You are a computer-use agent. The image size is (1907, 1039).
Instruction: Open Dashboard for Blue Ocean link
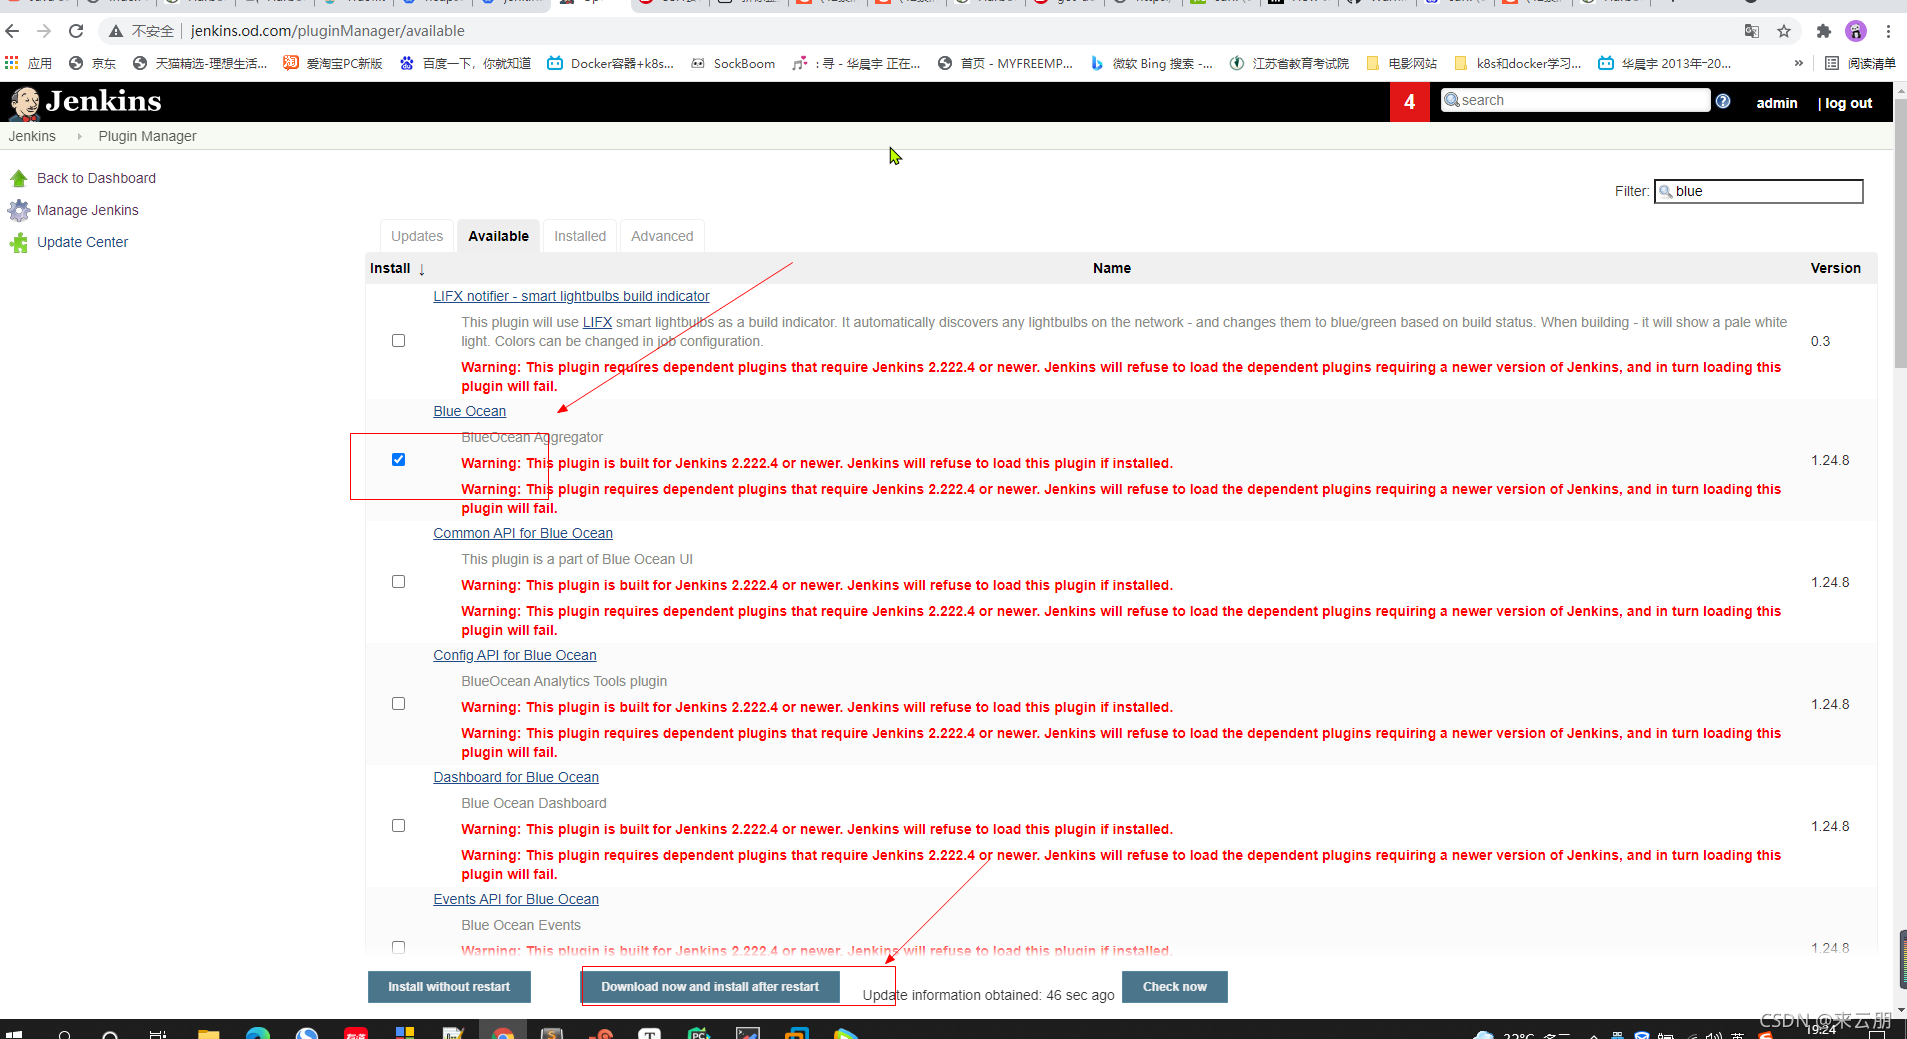pyautogui.click(x=516, y=777)
